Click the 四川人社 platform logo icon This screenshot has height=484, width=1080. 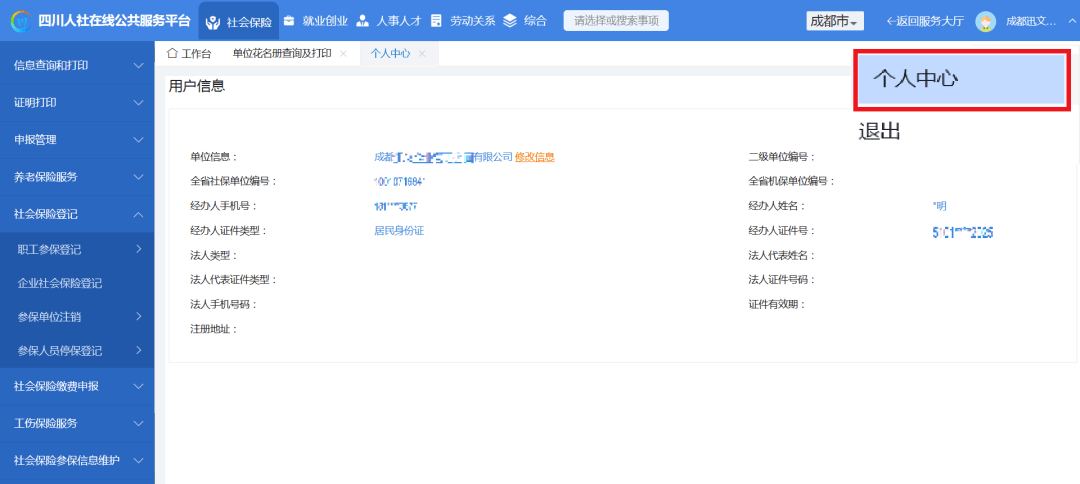(x=19, y=21)
